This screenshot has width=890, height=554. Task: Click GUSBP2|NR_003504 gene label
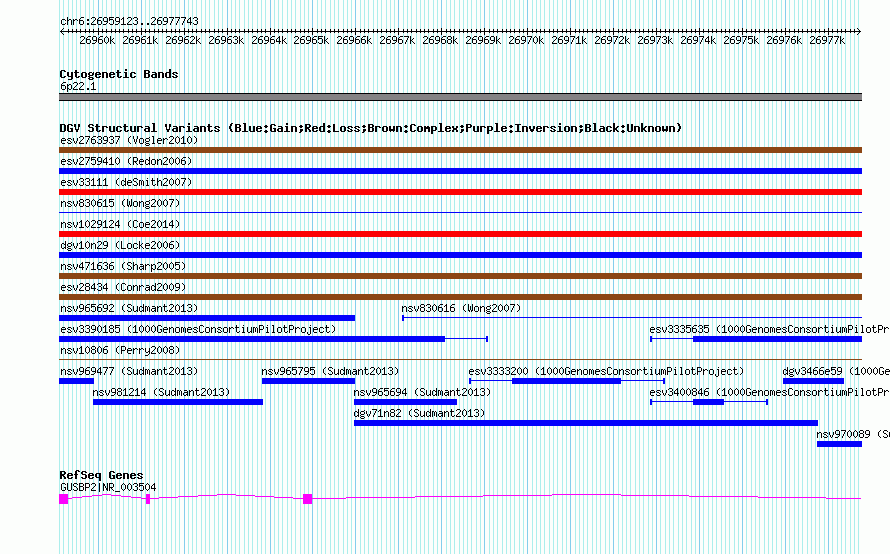(x=108, y=487)
